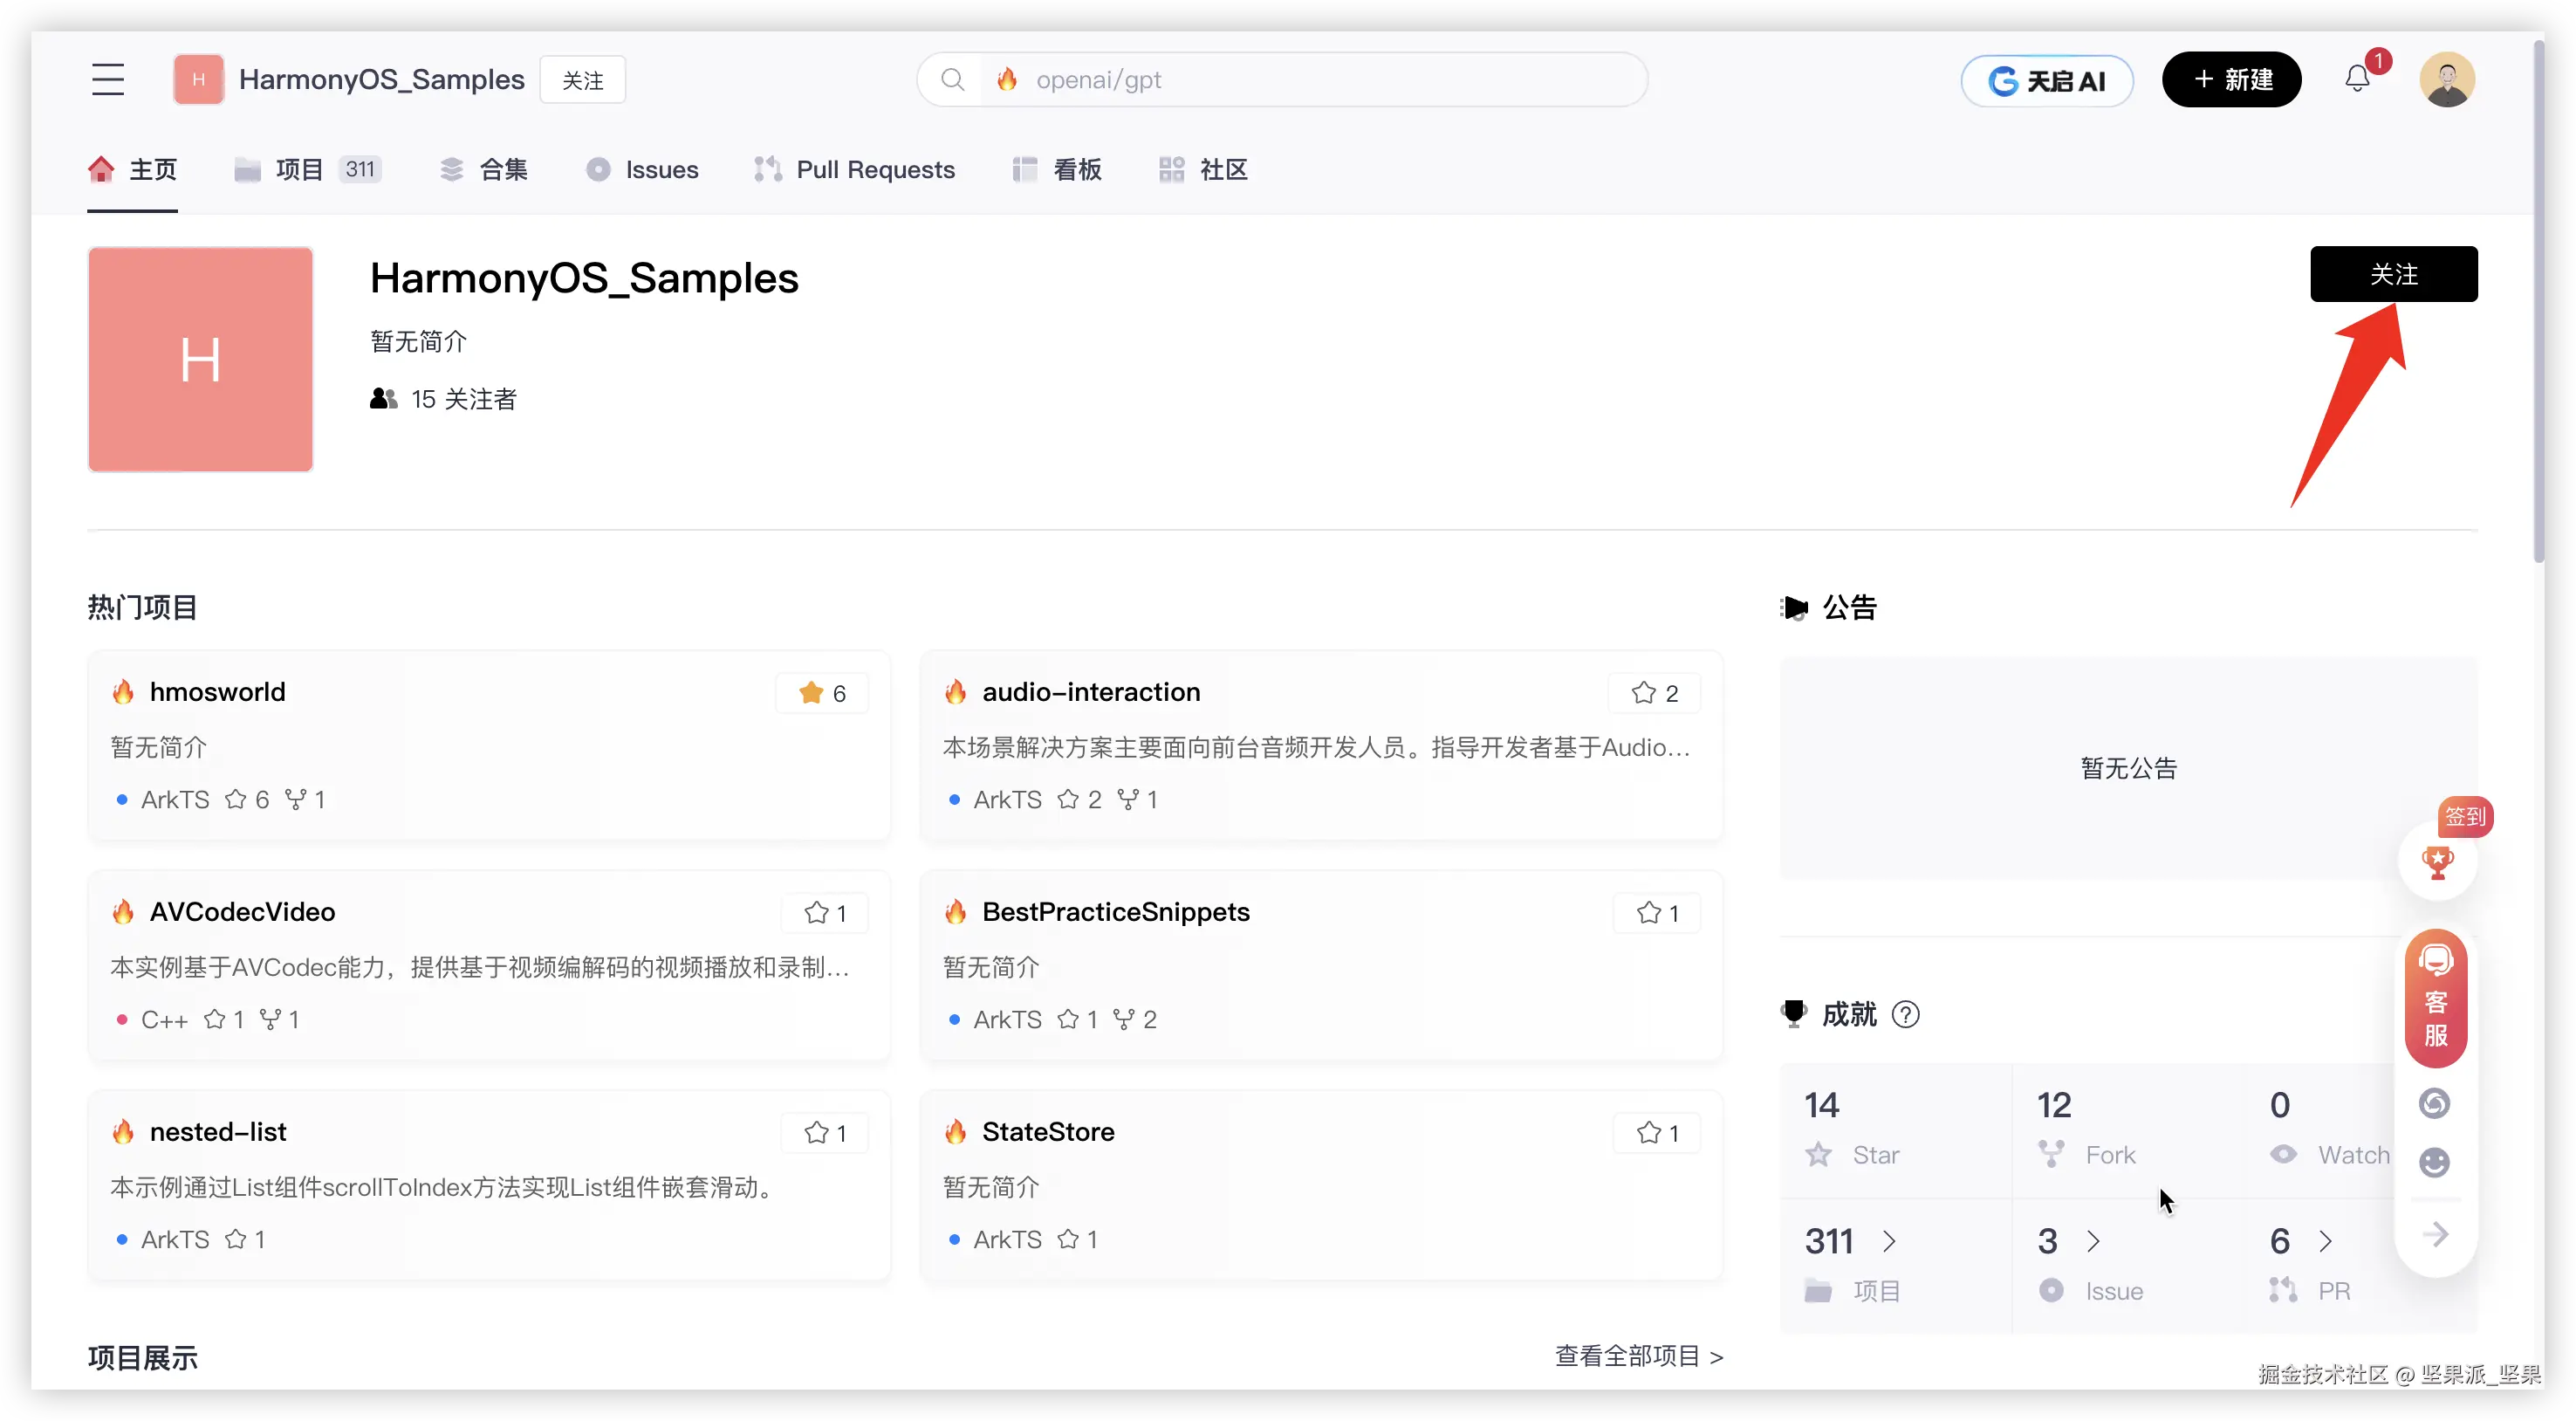Open 查看全部项目 link
This screenshot has height=1421, width=2576.
(1638, 1356)
